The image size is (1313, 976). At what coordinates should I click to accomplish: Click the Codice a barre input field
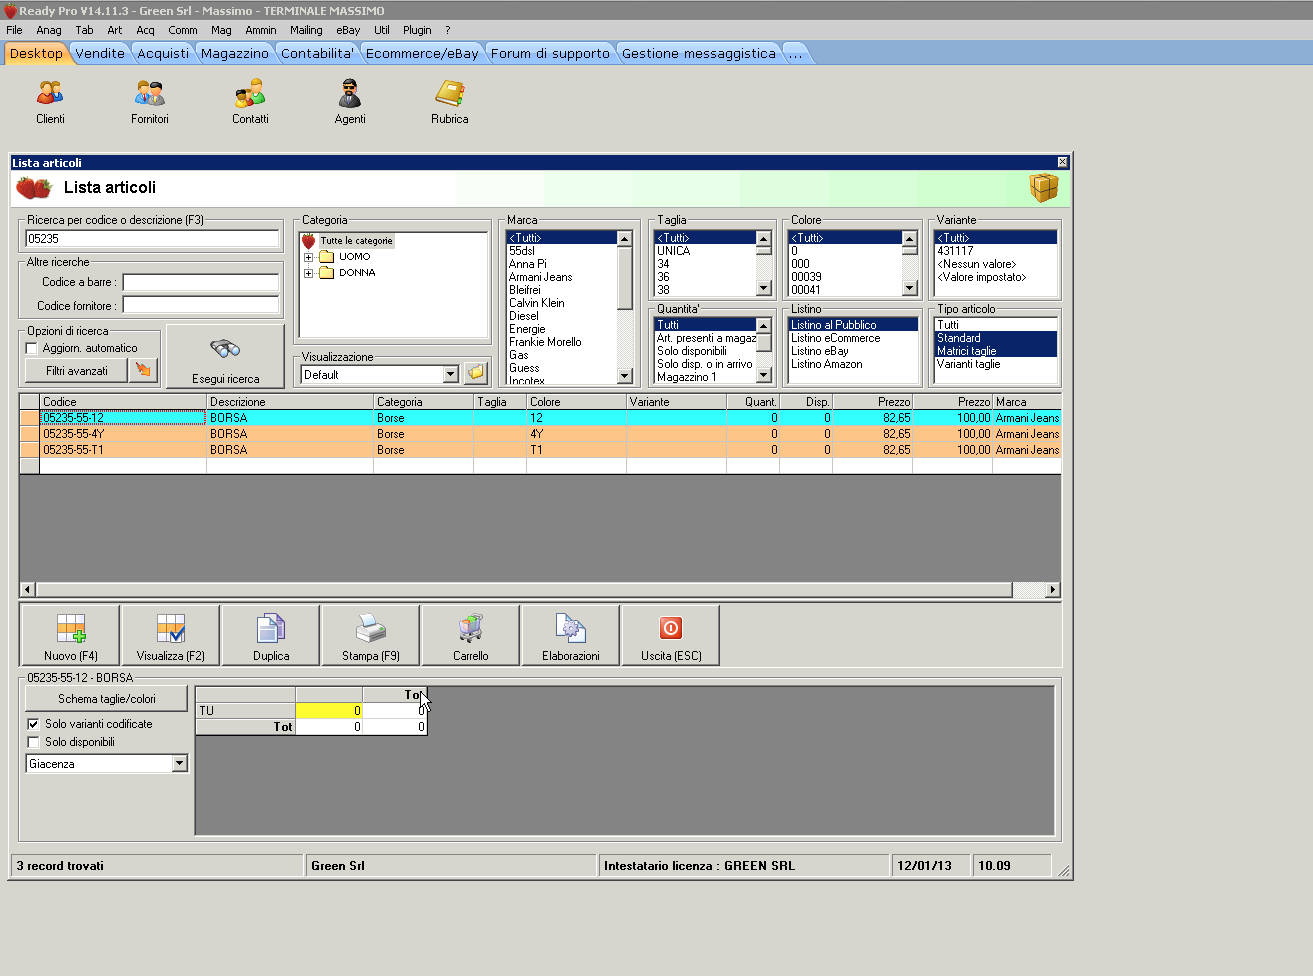(x=200, y=283)
